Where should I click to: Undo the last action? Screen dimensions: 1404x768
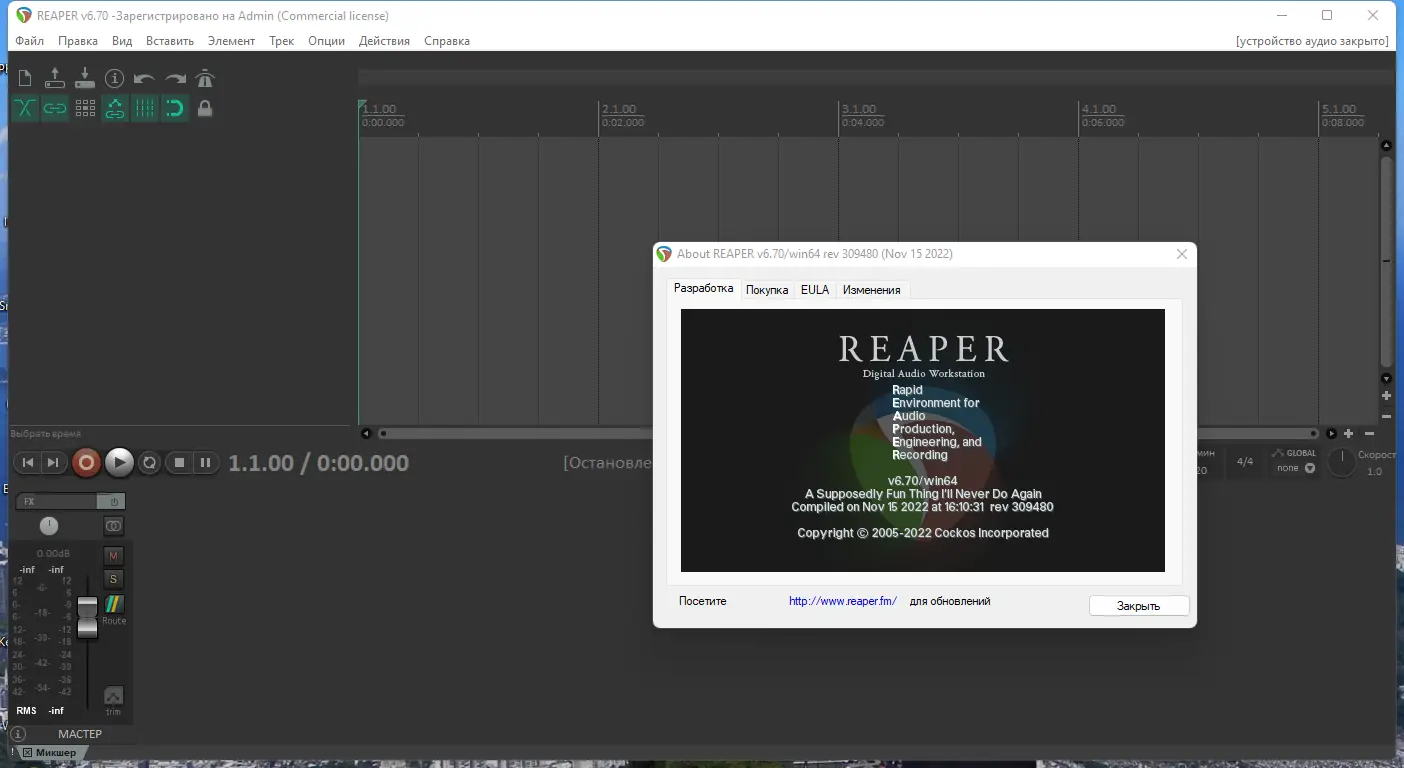click(142, 77)
